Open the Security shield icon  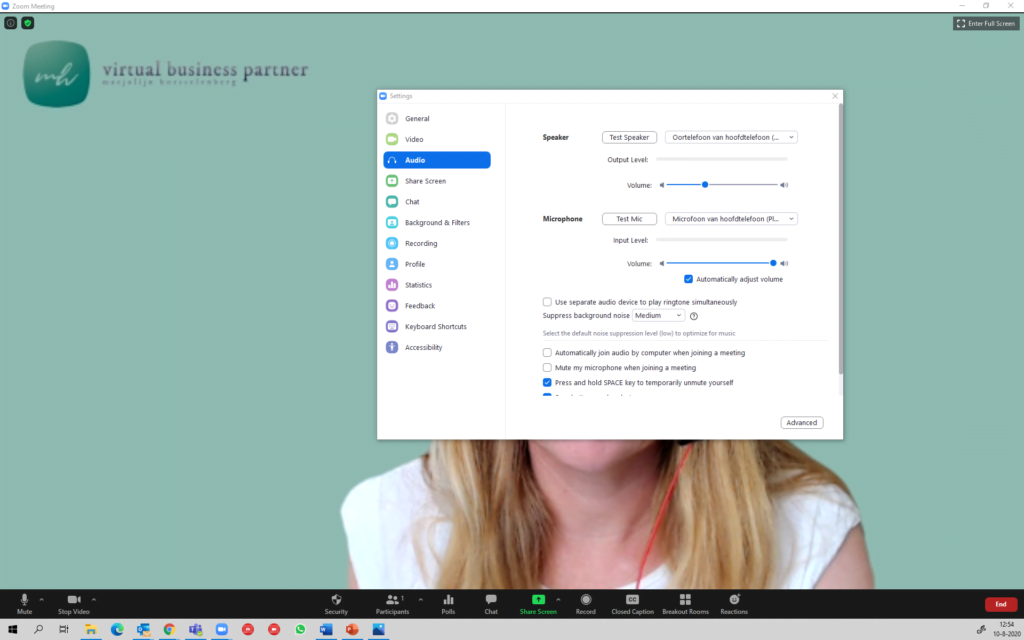[336, 599]
